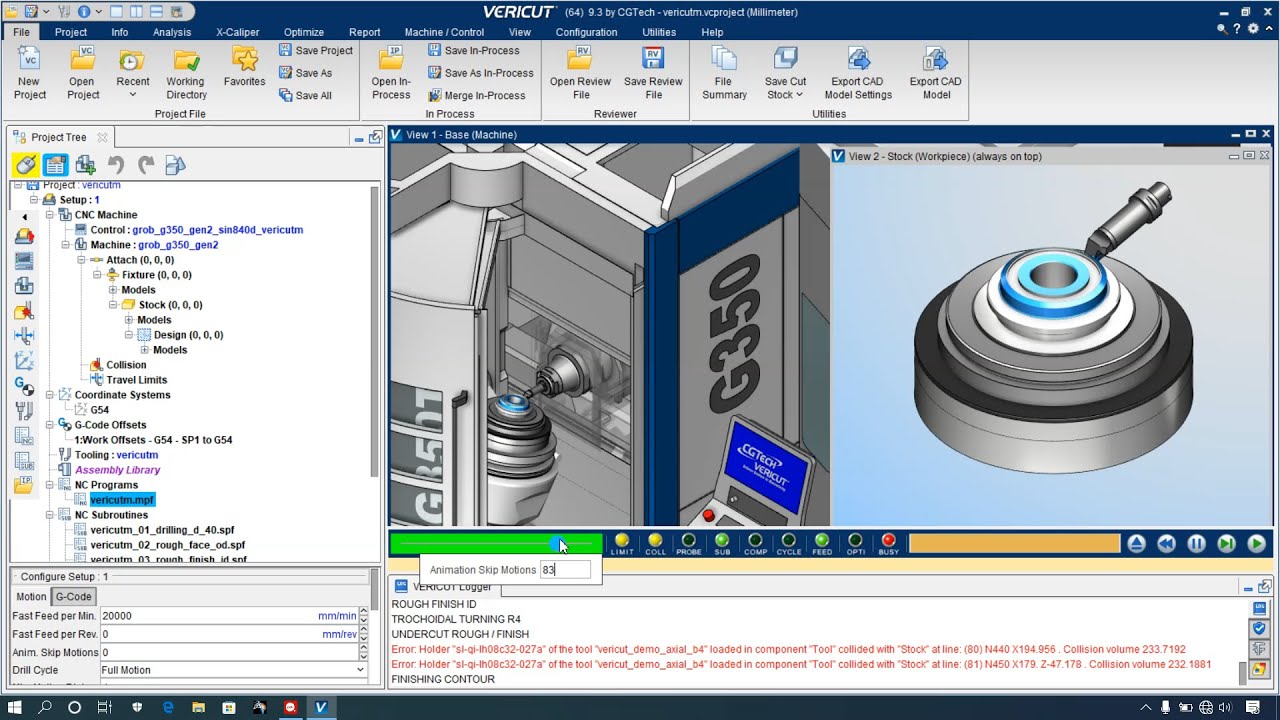This screenshot has height=720, width=1280.
Task: Click the Save All button
Action: click(x=304, y=95)
